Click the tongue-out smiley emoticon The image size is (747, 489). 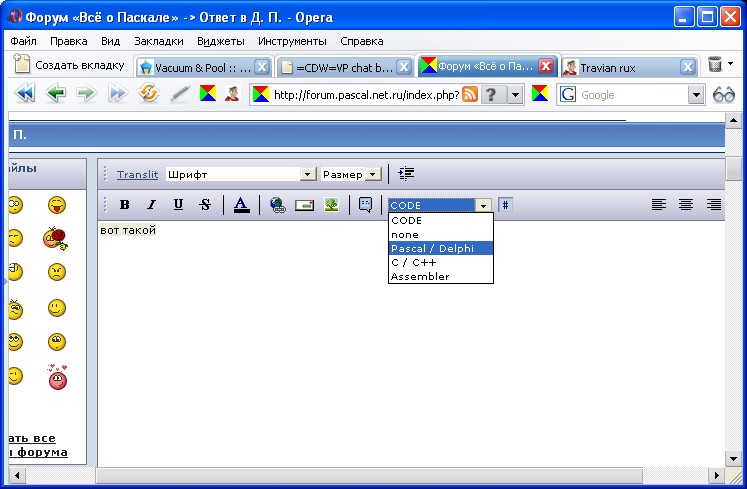56,205
